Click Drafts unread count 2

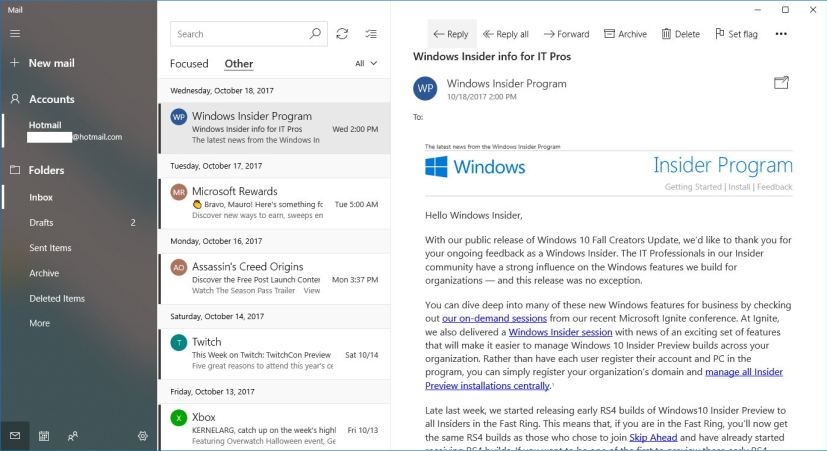click(x=133, y=223)
